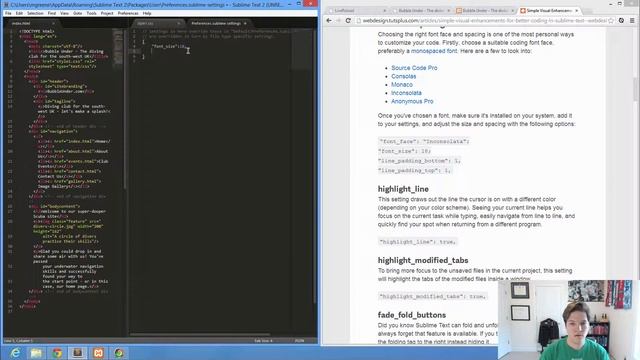Click the Chrome back arrow
640x360 pixels.
pos(329,20)
